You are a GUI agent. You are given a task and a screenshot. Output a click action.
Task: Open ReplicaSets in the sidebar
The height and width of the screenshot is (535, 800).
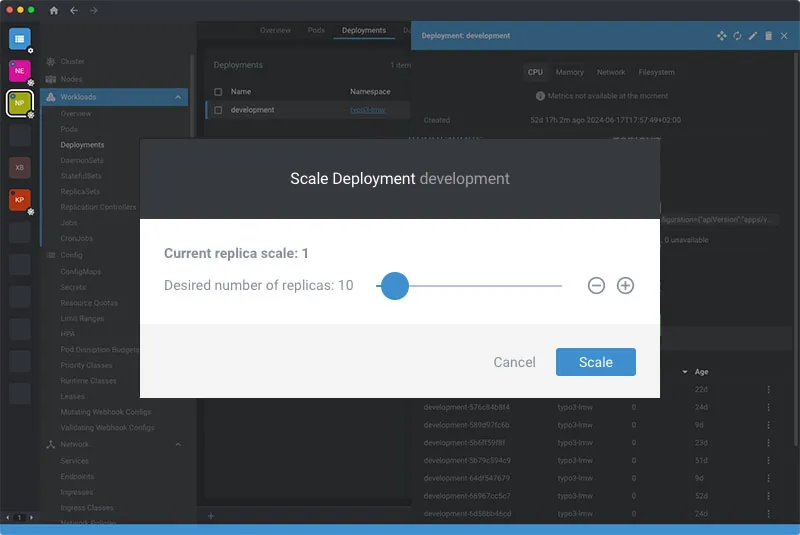(x=80, y=192)
